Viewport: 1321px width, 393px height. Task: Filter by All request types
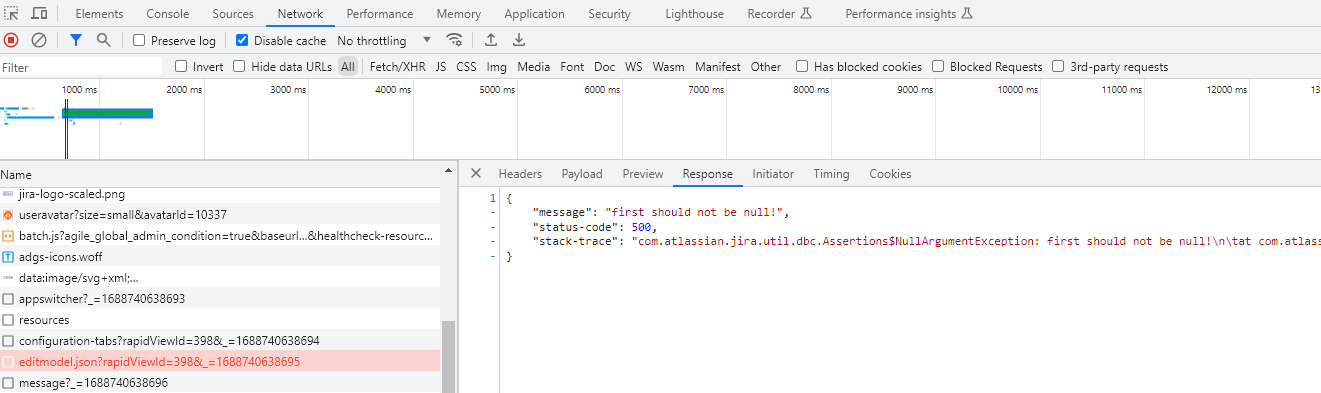pos(347,67)
